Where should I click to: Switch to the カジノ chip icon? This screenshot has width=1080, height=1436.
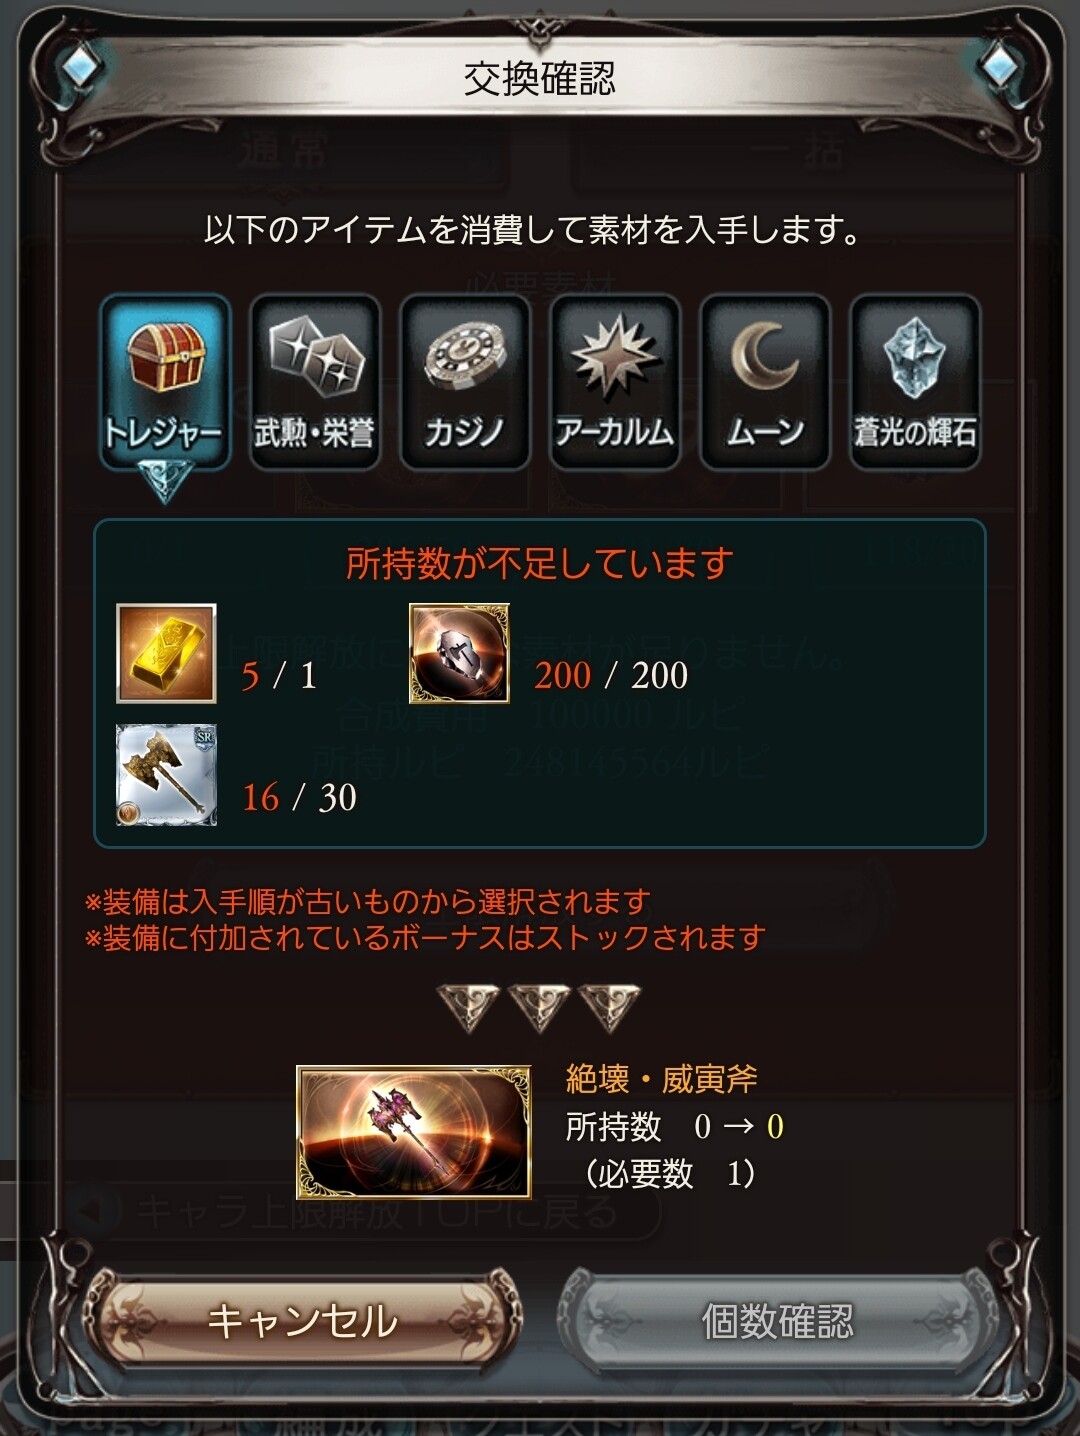click(x=465, y=381)
